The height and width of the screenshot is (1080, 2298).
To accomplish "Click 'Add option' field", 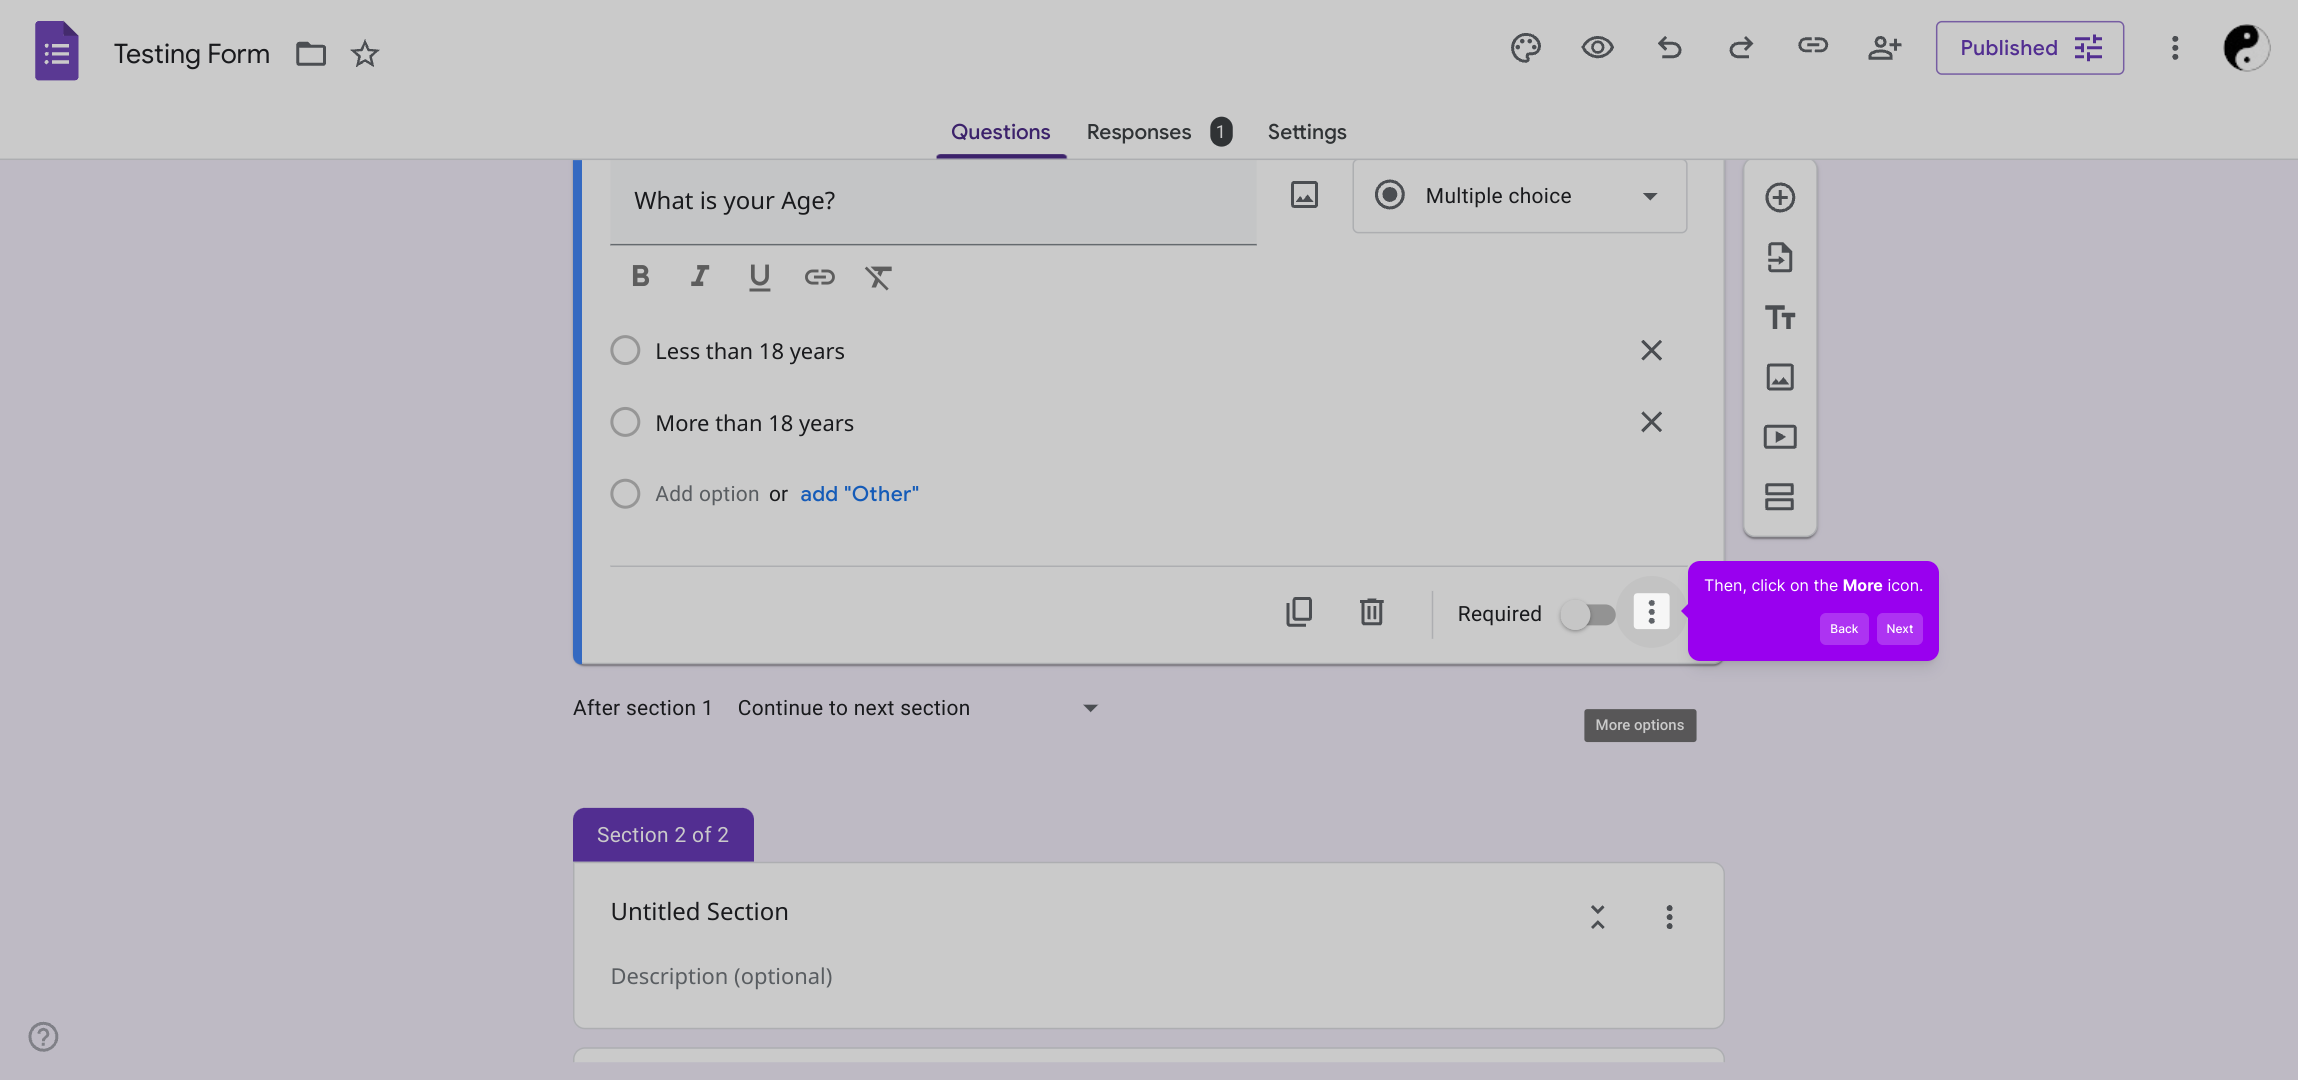I will 707,494.
